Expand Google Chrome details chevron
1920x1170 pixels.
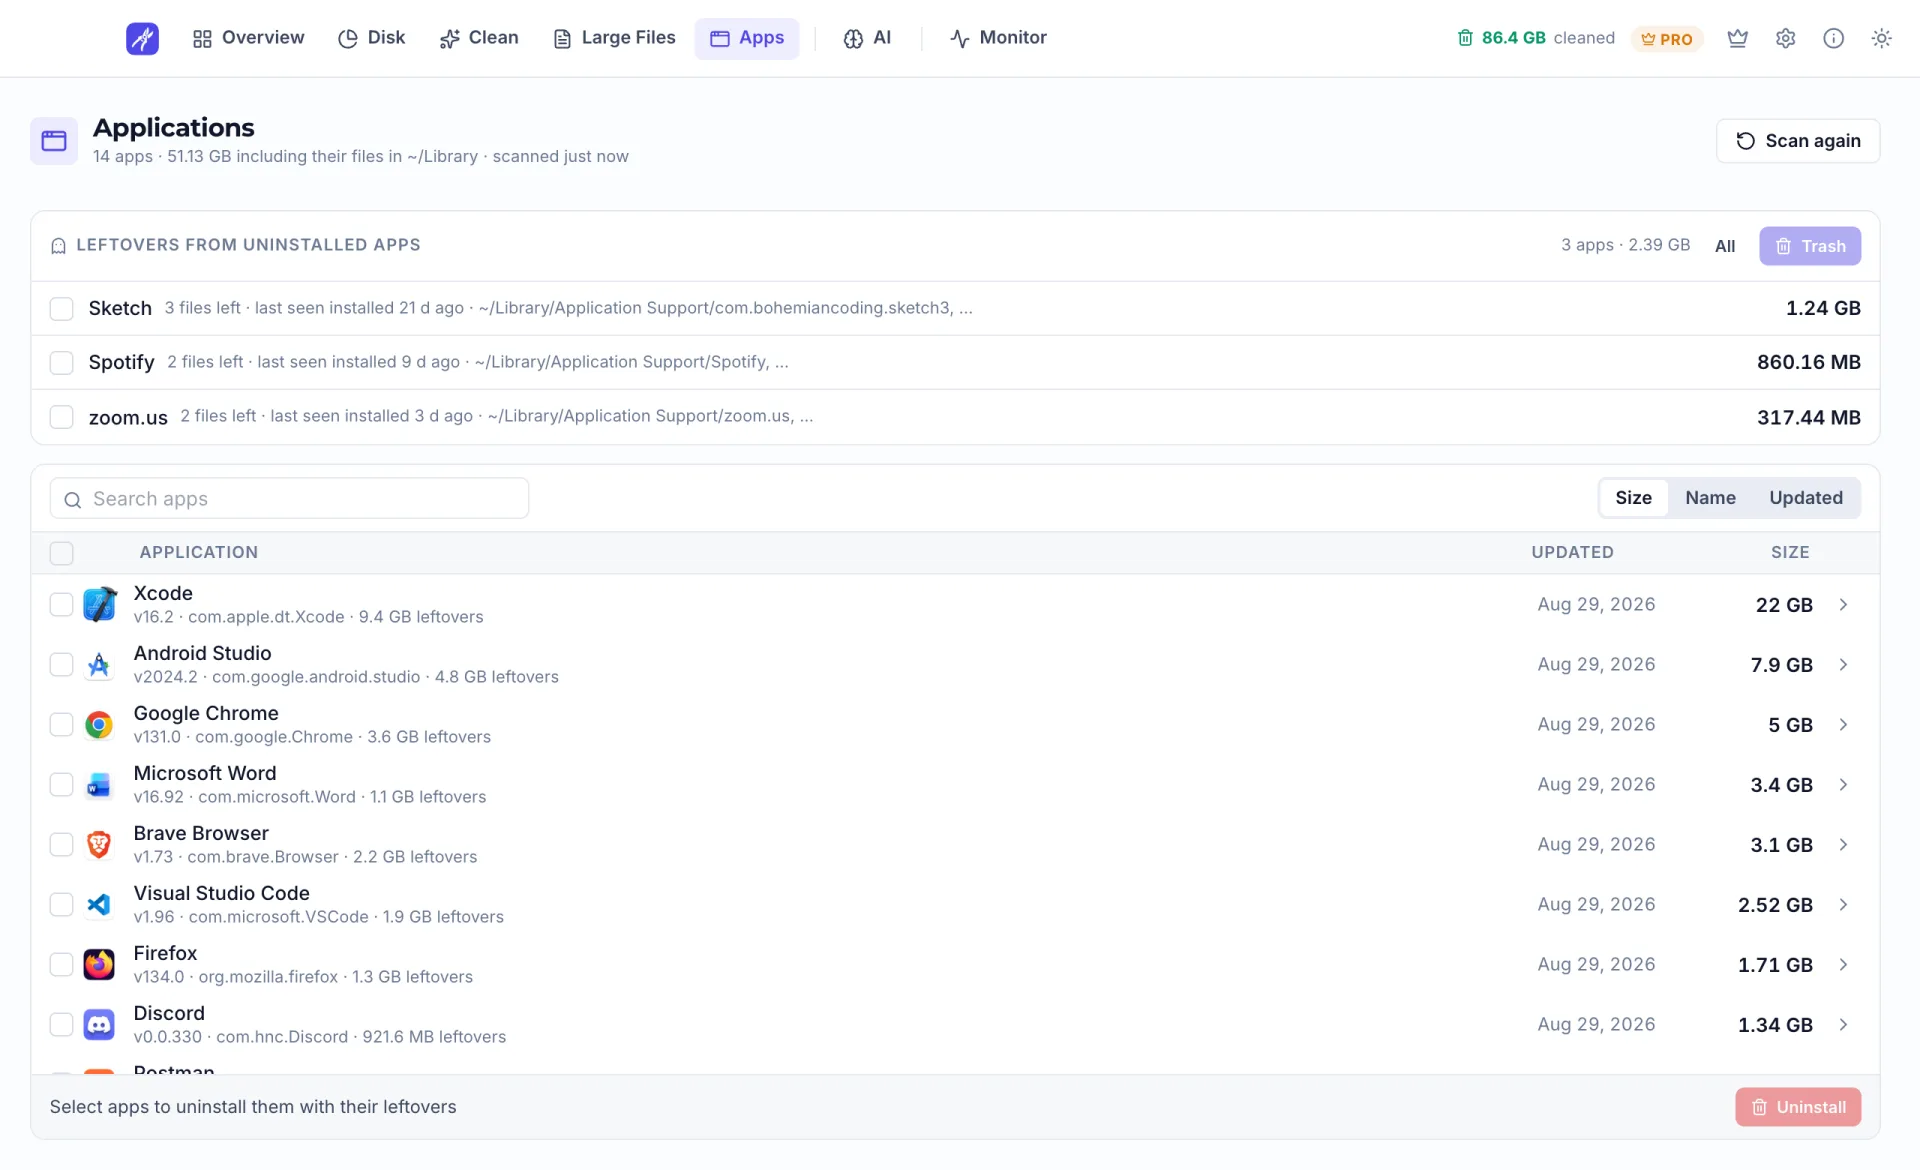[1843, 725]
